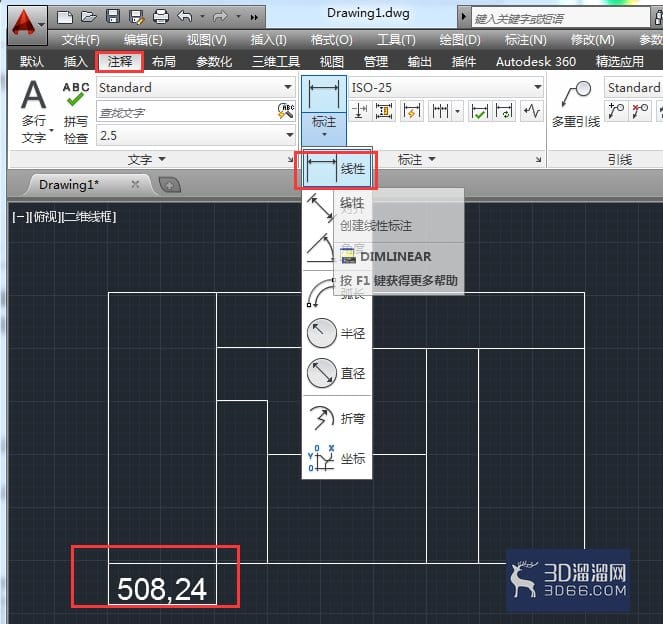This screenshot has height=624, width=663.
Task: Click the 多重引线 multileader tool
Action: 576,104
